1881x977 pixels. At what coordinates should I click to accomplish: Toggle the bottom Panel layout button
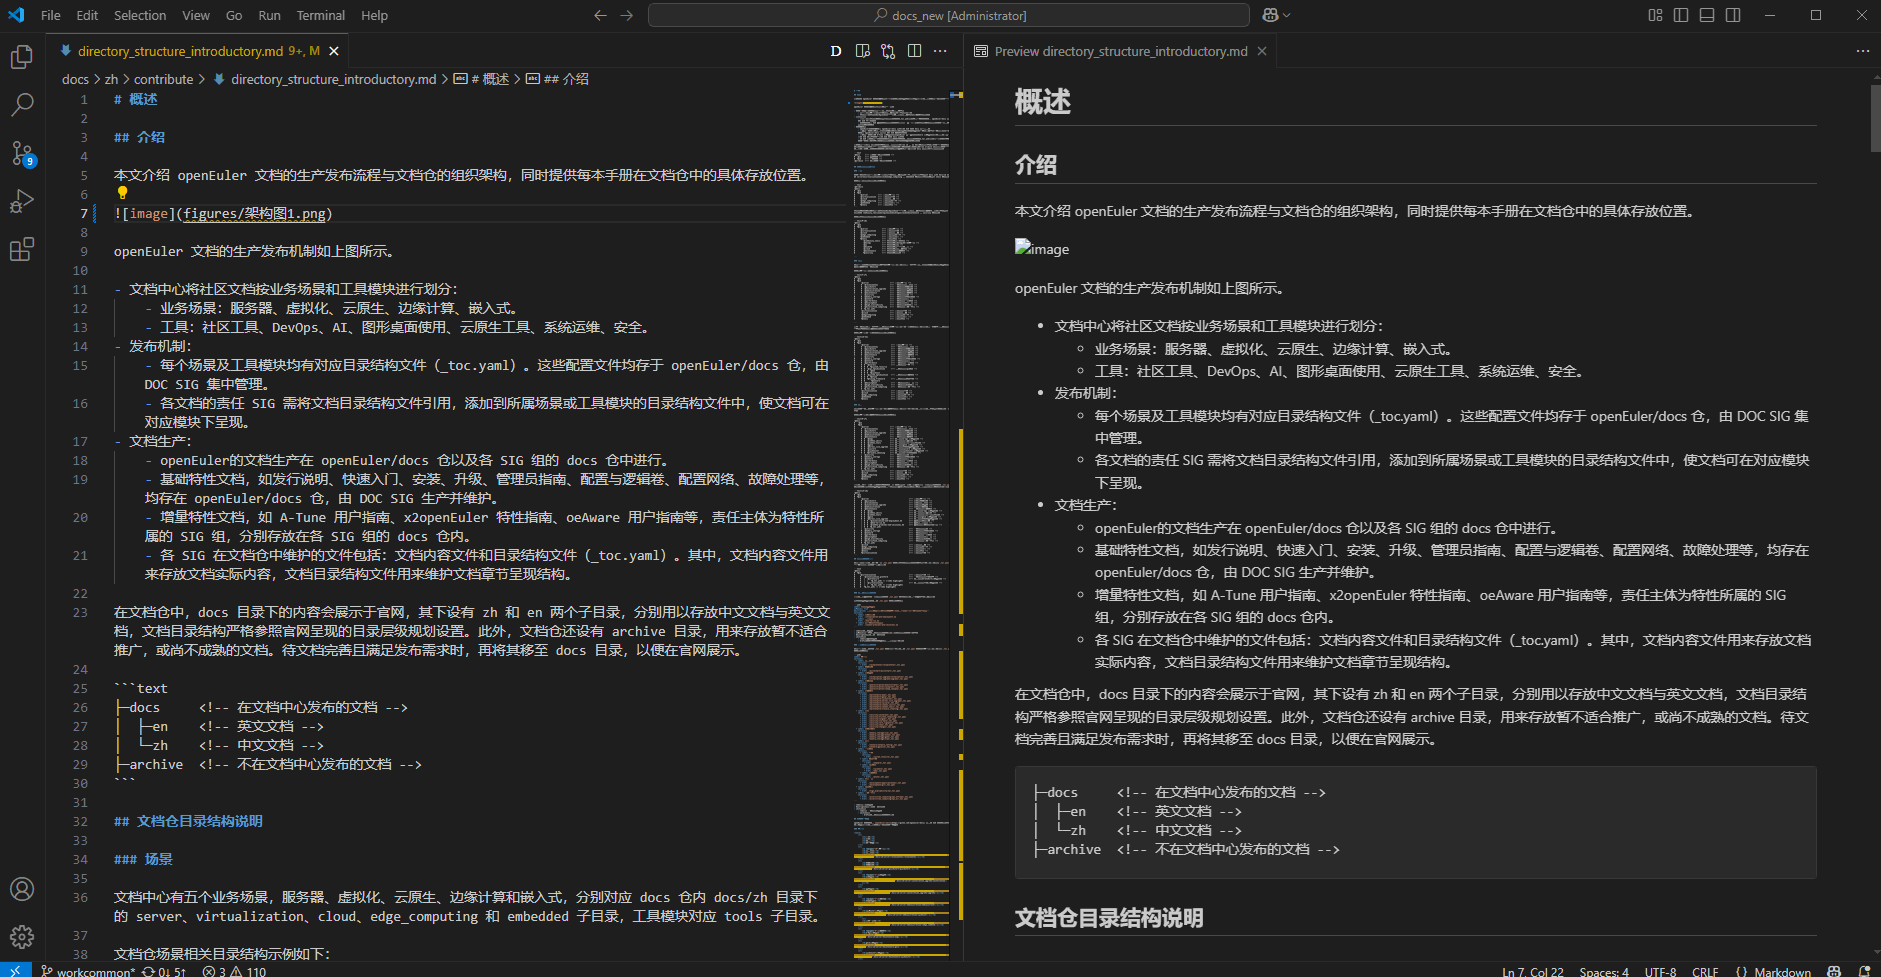point(1707,15)
